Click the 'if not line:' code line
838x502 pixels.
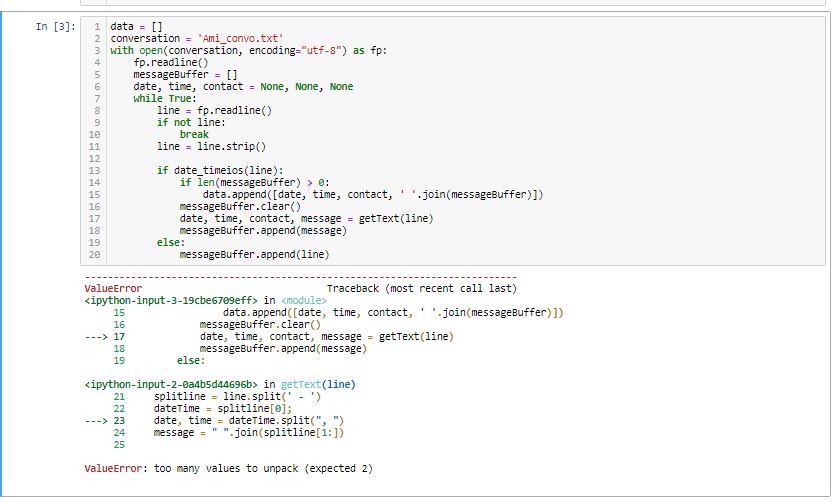191,122
